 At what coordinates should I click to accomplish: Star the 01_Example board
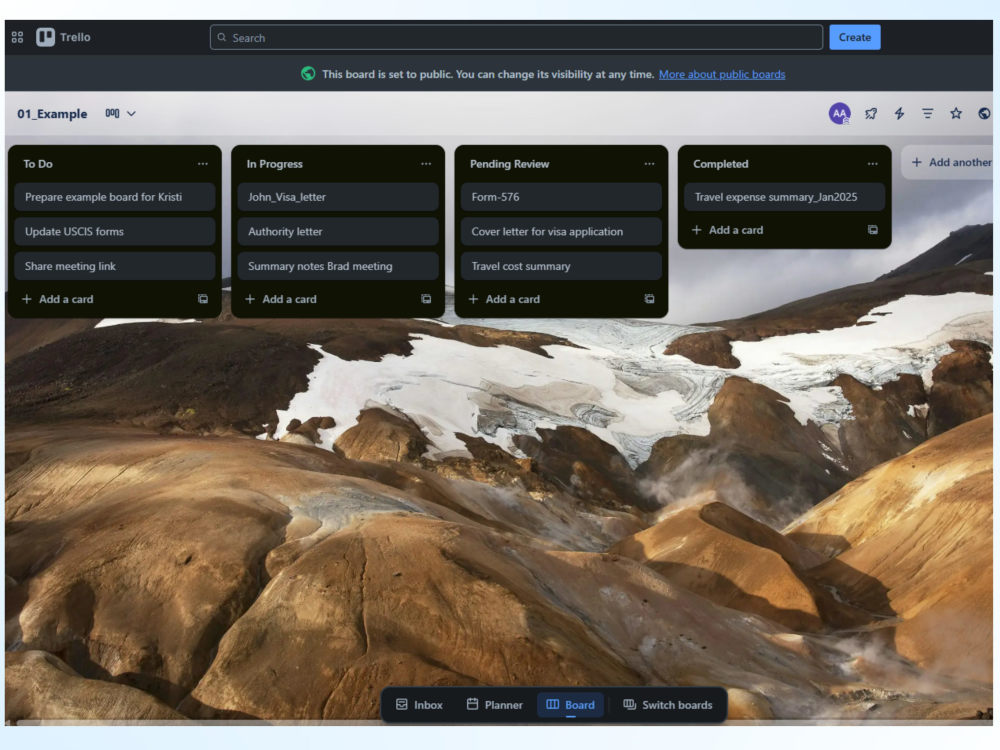[x=956, y=114]
